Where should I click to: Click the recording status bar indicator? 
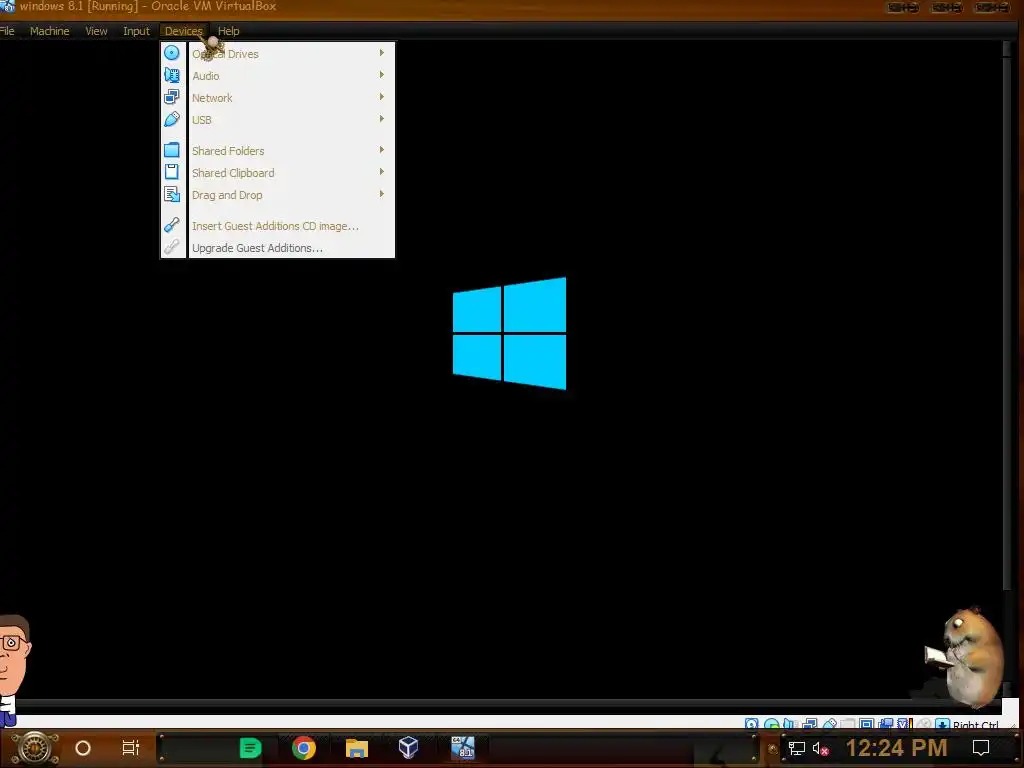[x=886, y=724]
